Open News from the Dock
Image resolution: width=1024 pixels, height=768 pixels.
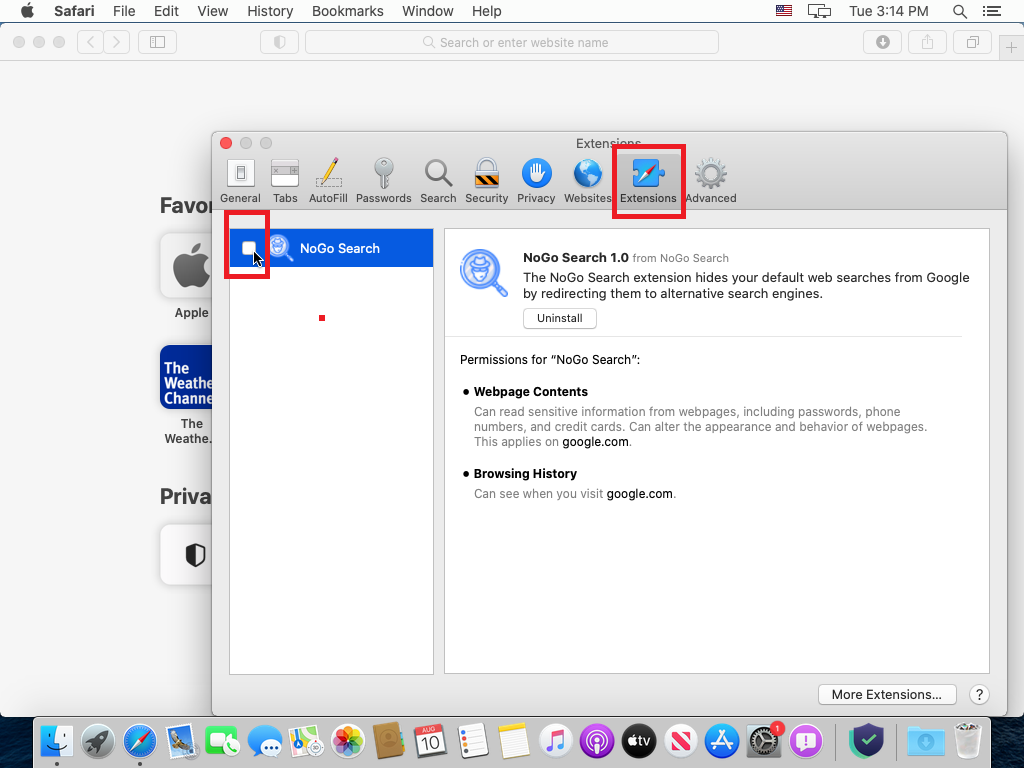click(680, 742)
